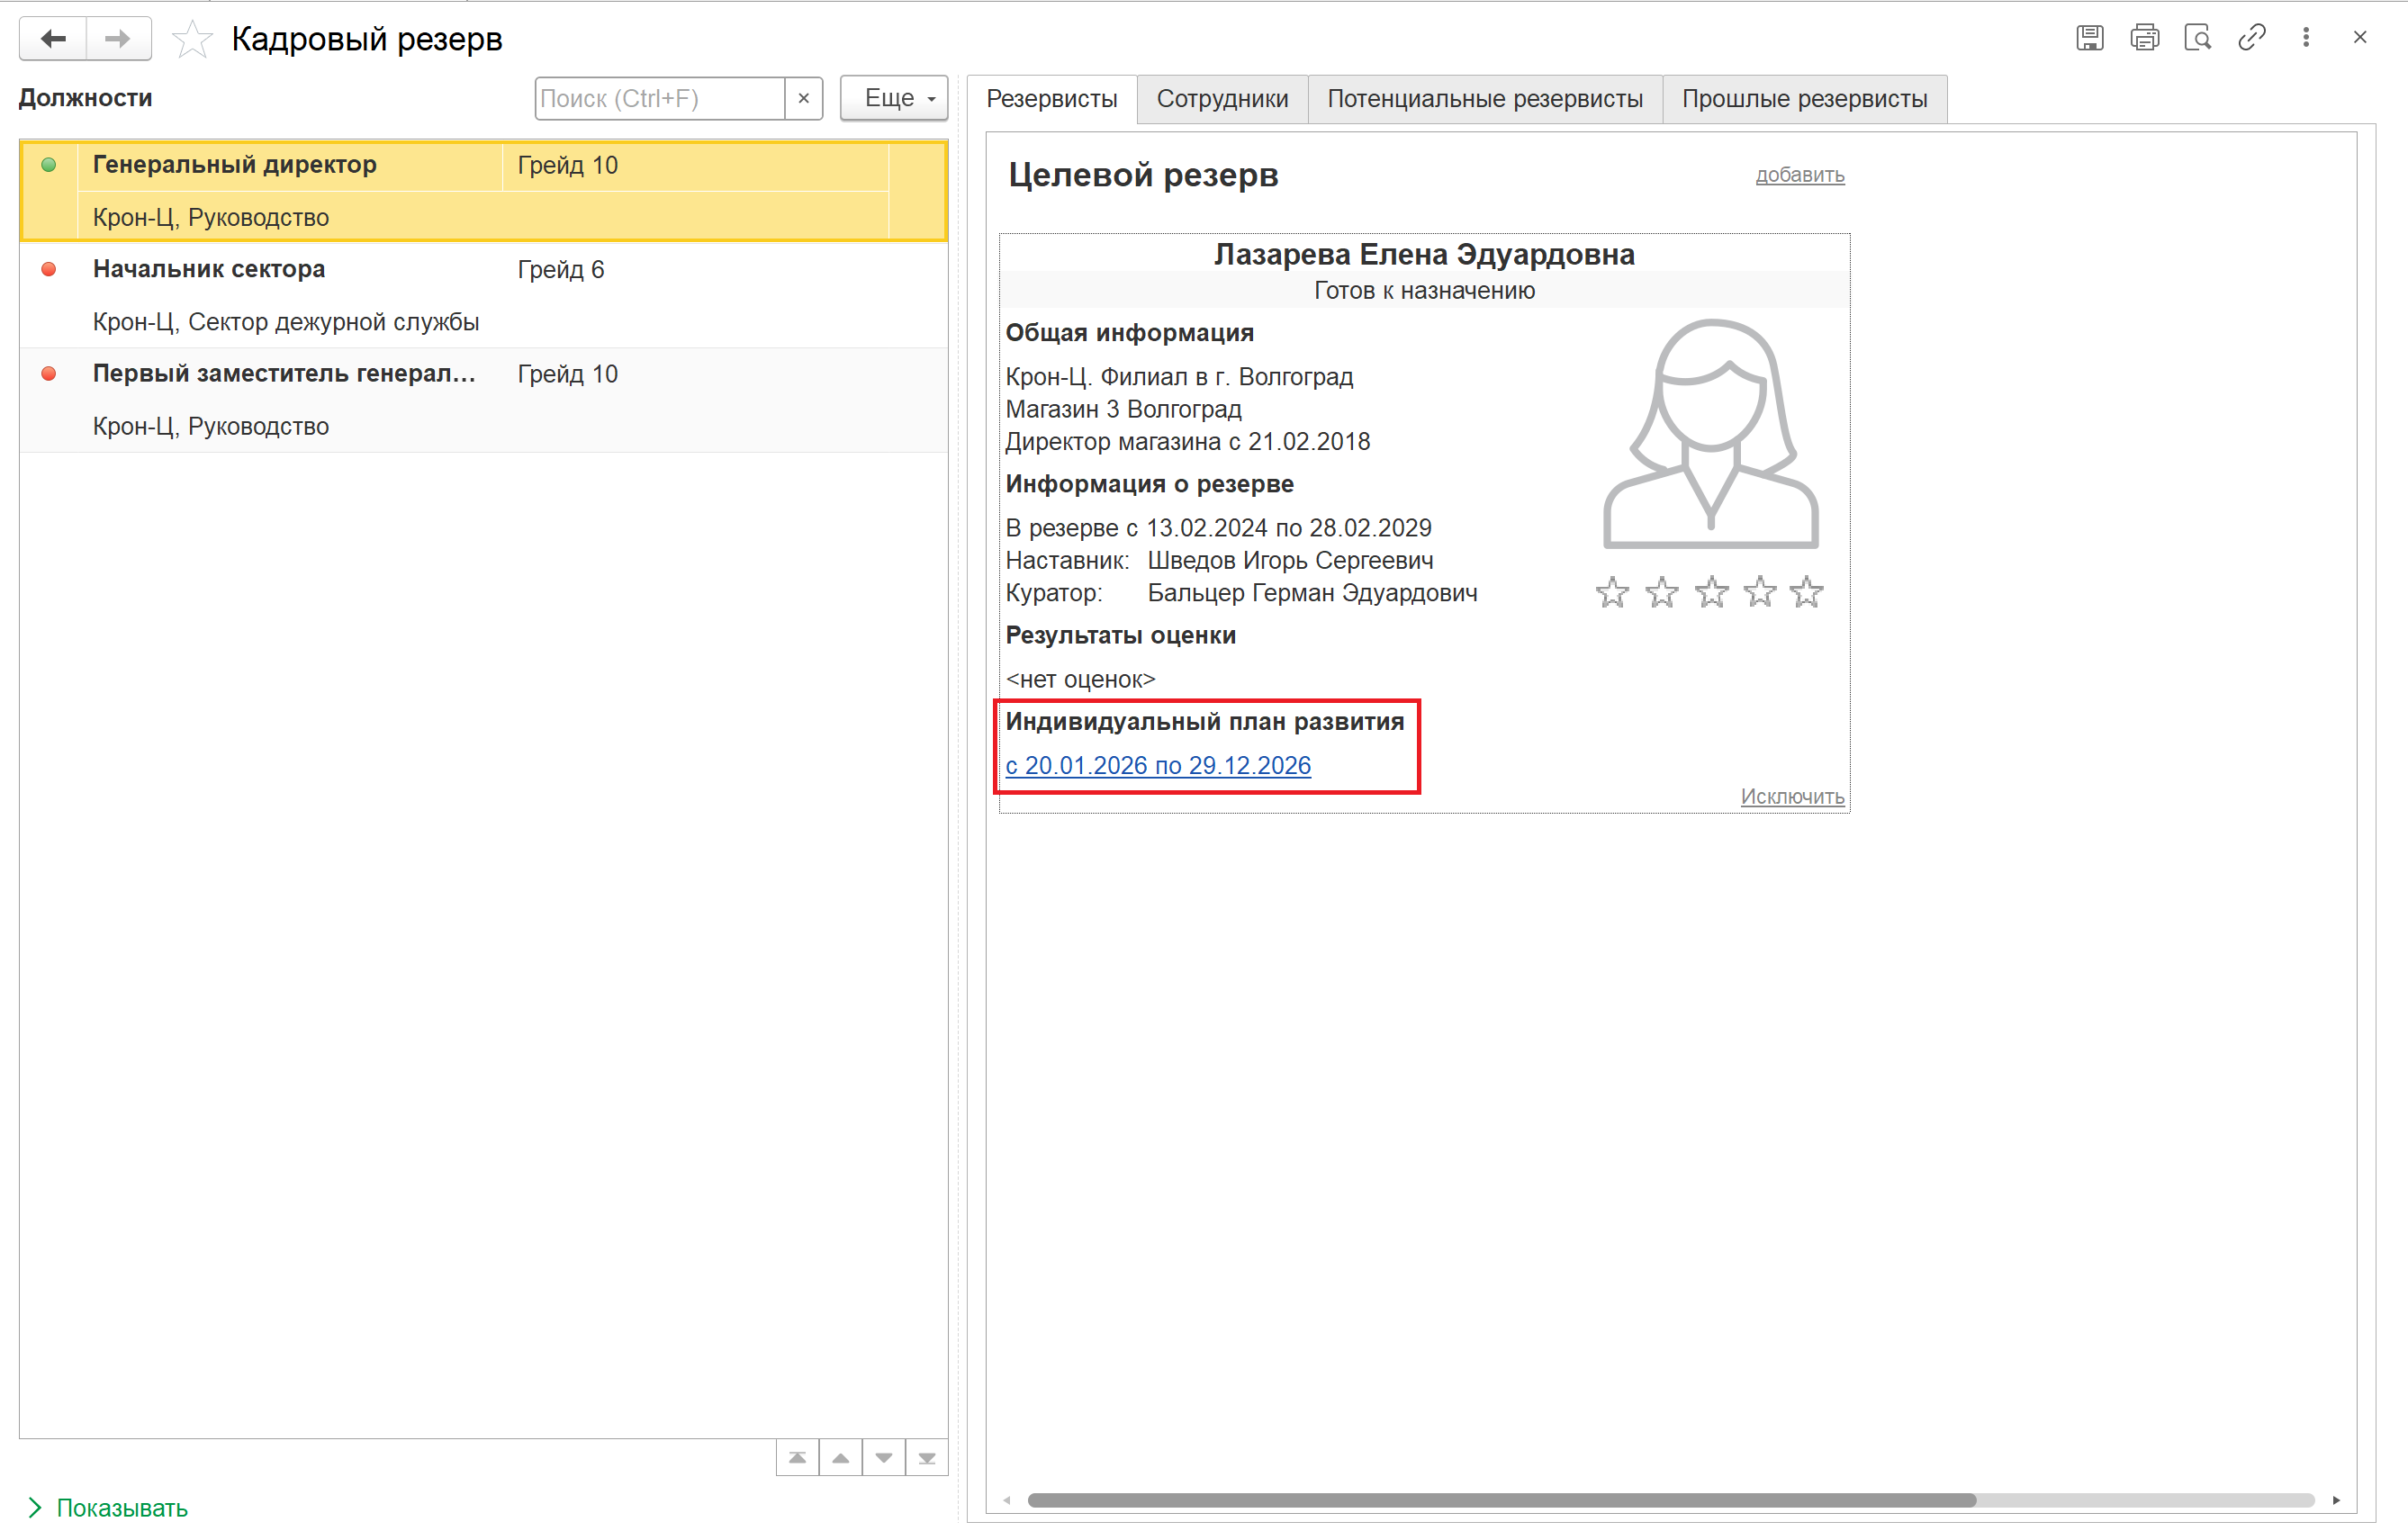Screen dimensions: 2408x1540
Task: Click the printer icon
Action: coord(2144,38)
